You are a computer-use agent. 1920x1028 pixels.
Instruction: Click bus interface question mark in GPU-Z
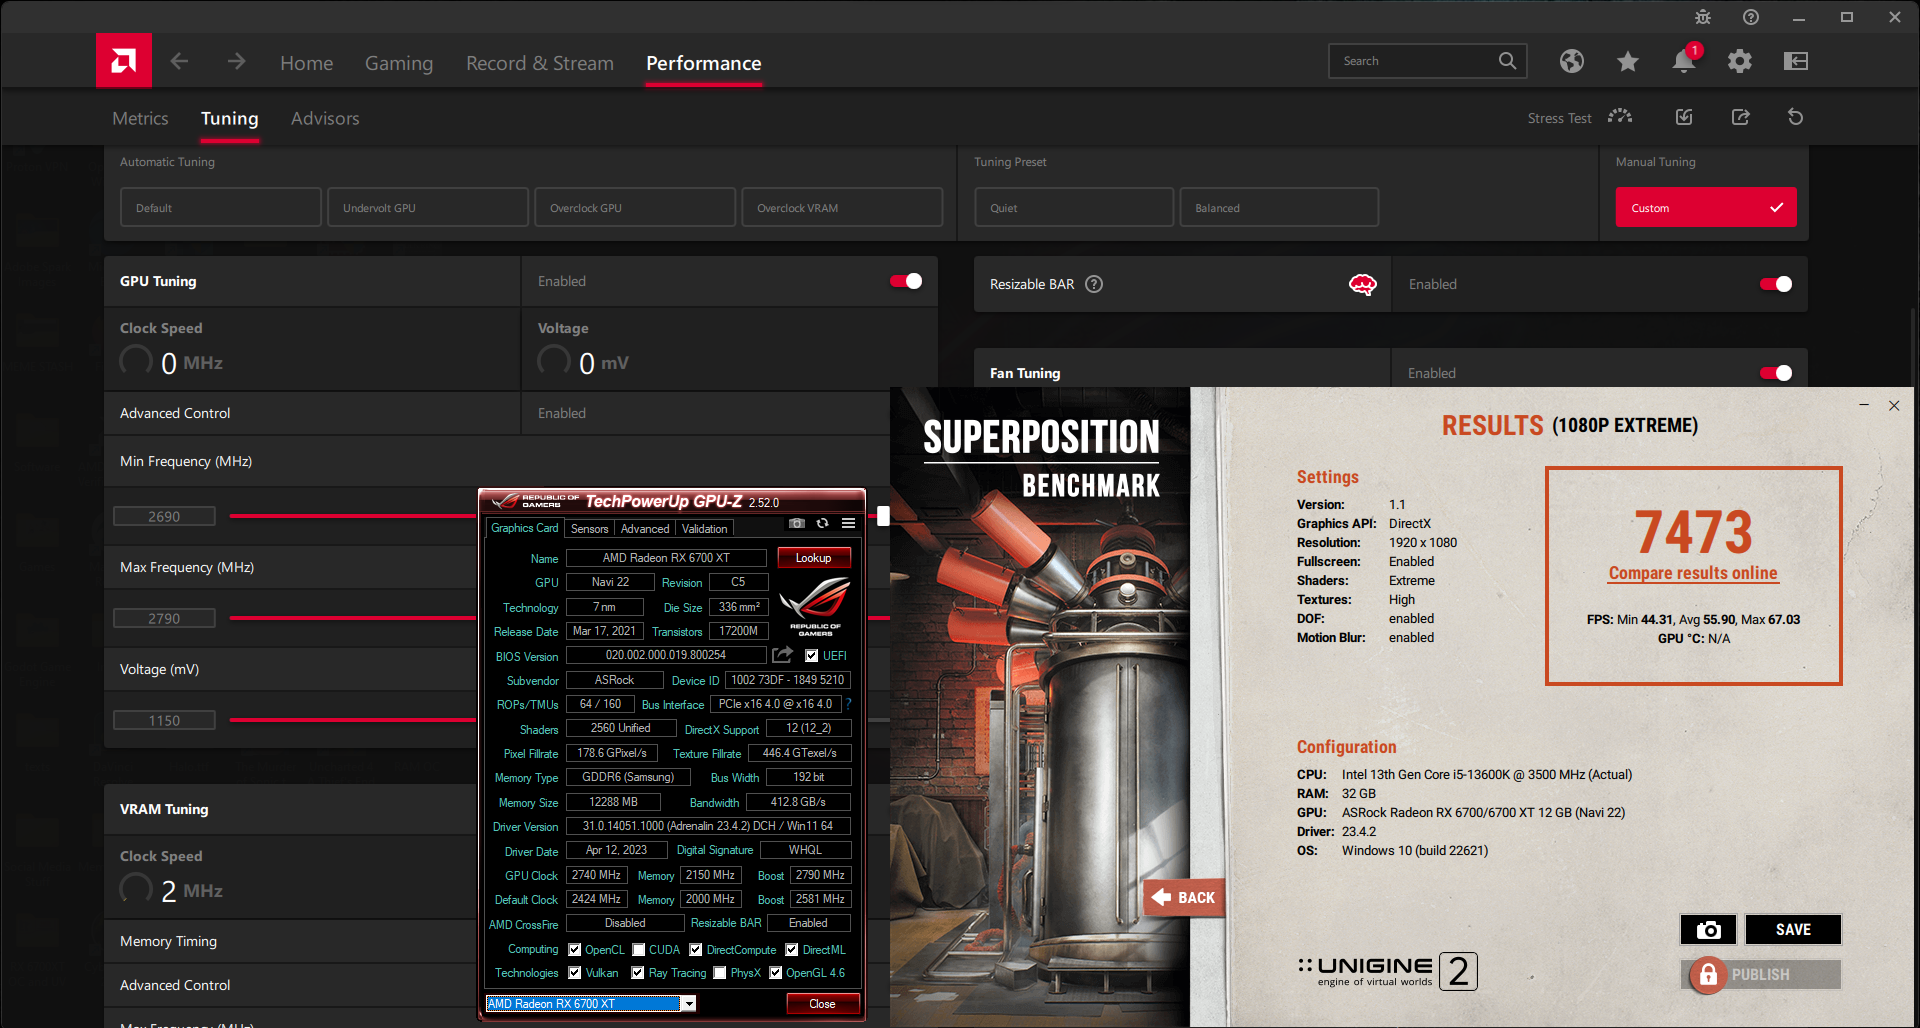click(848, 704)
